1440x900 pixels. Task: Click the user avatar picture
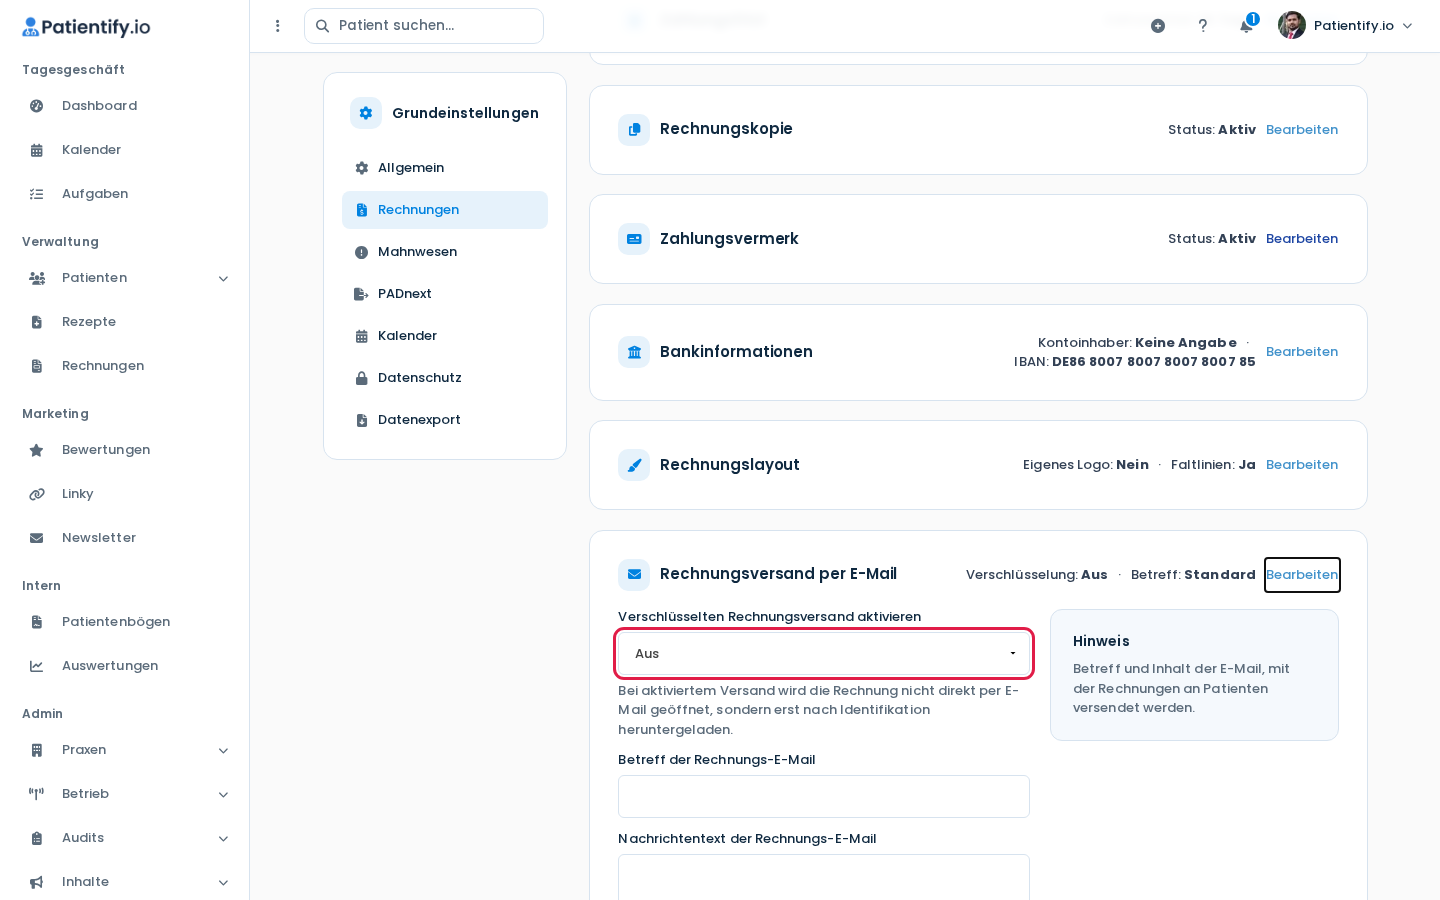[1292, 25]
